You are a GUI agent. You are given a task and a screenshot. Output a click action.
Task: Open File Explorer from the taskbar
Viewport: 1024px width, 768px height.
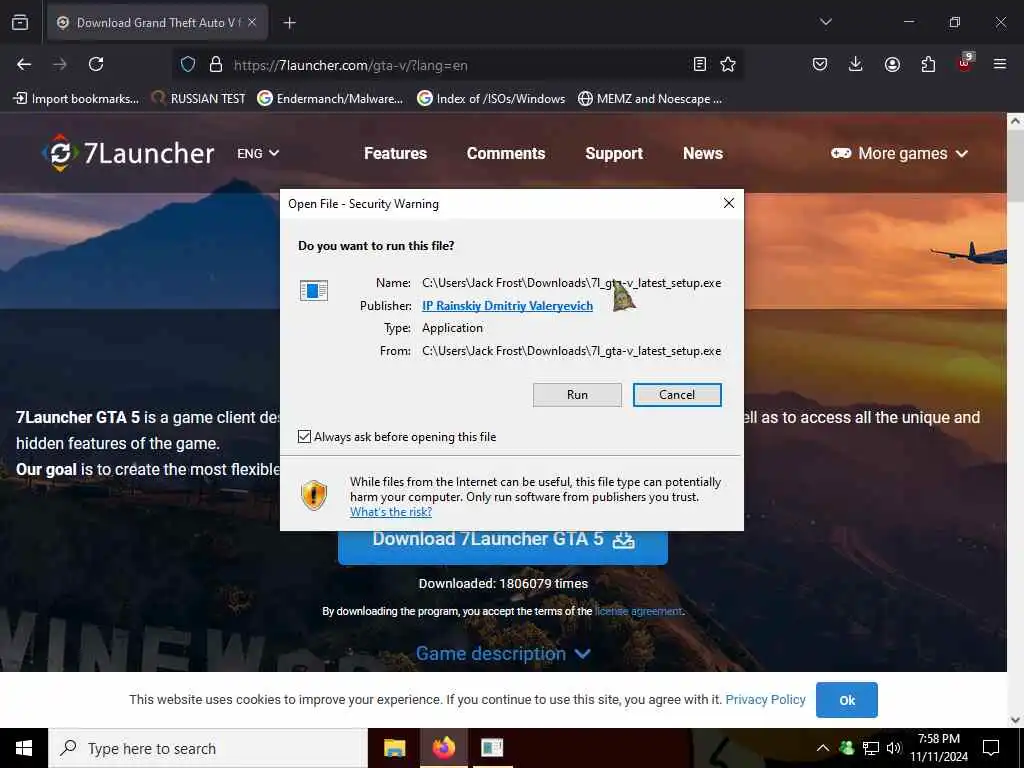point(394,748)
